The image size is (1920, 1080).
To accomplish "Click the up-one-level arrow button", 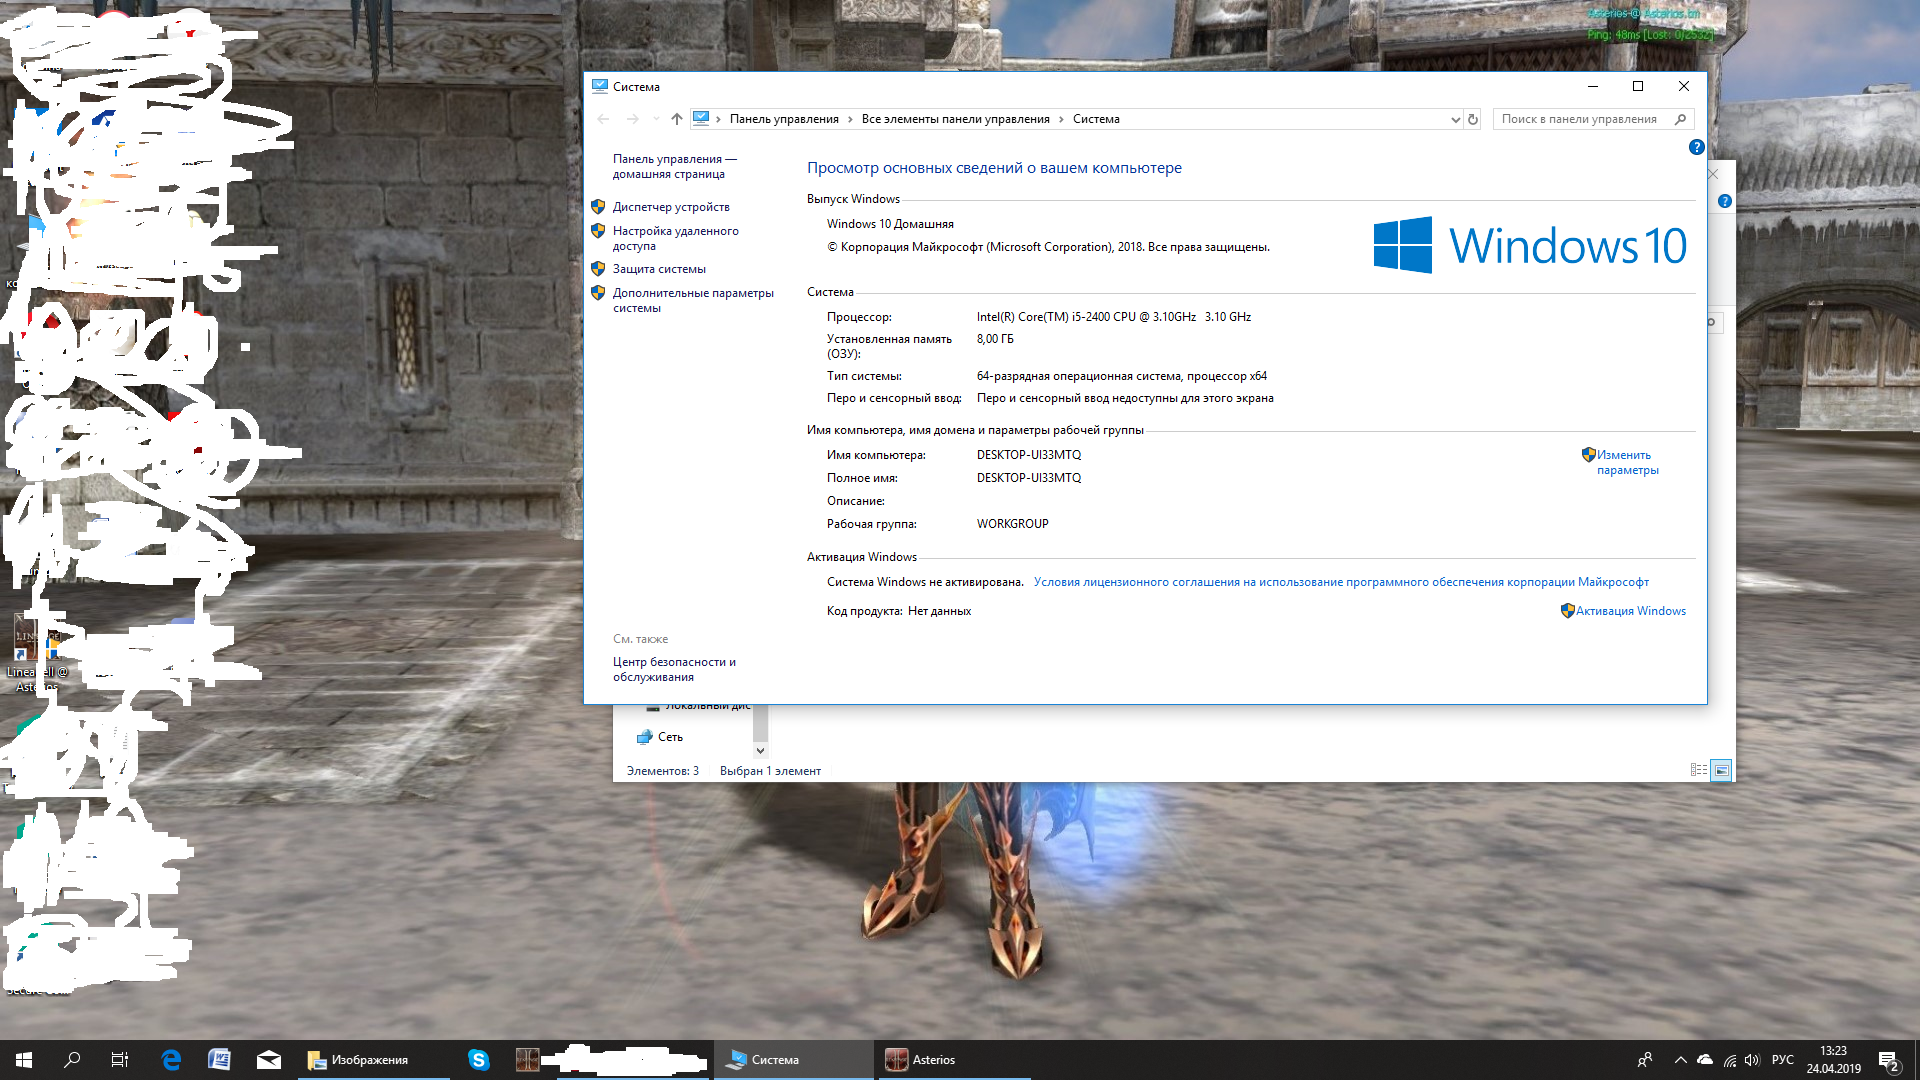I will [677, 119].
